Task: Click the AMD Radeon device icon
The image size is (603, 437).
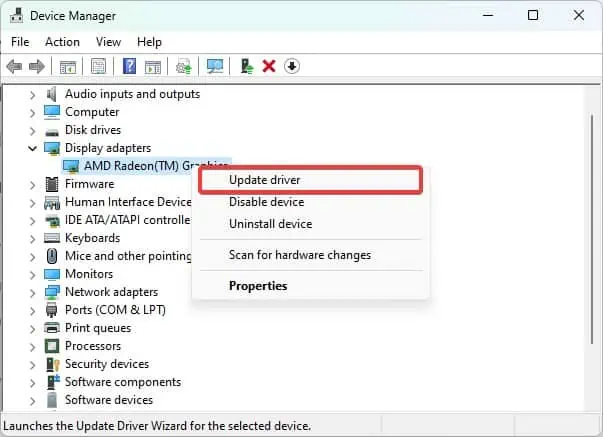Action: 71,166
